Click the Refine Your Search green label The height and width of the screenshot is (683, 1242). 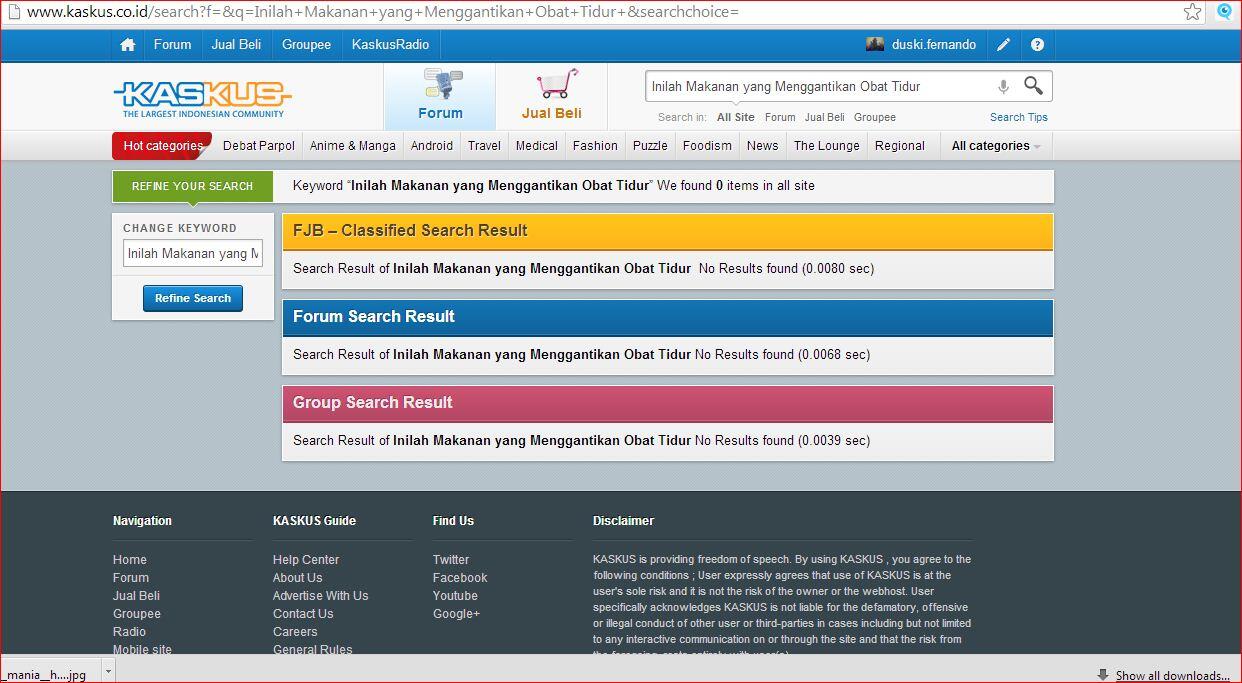pos(193,186)
